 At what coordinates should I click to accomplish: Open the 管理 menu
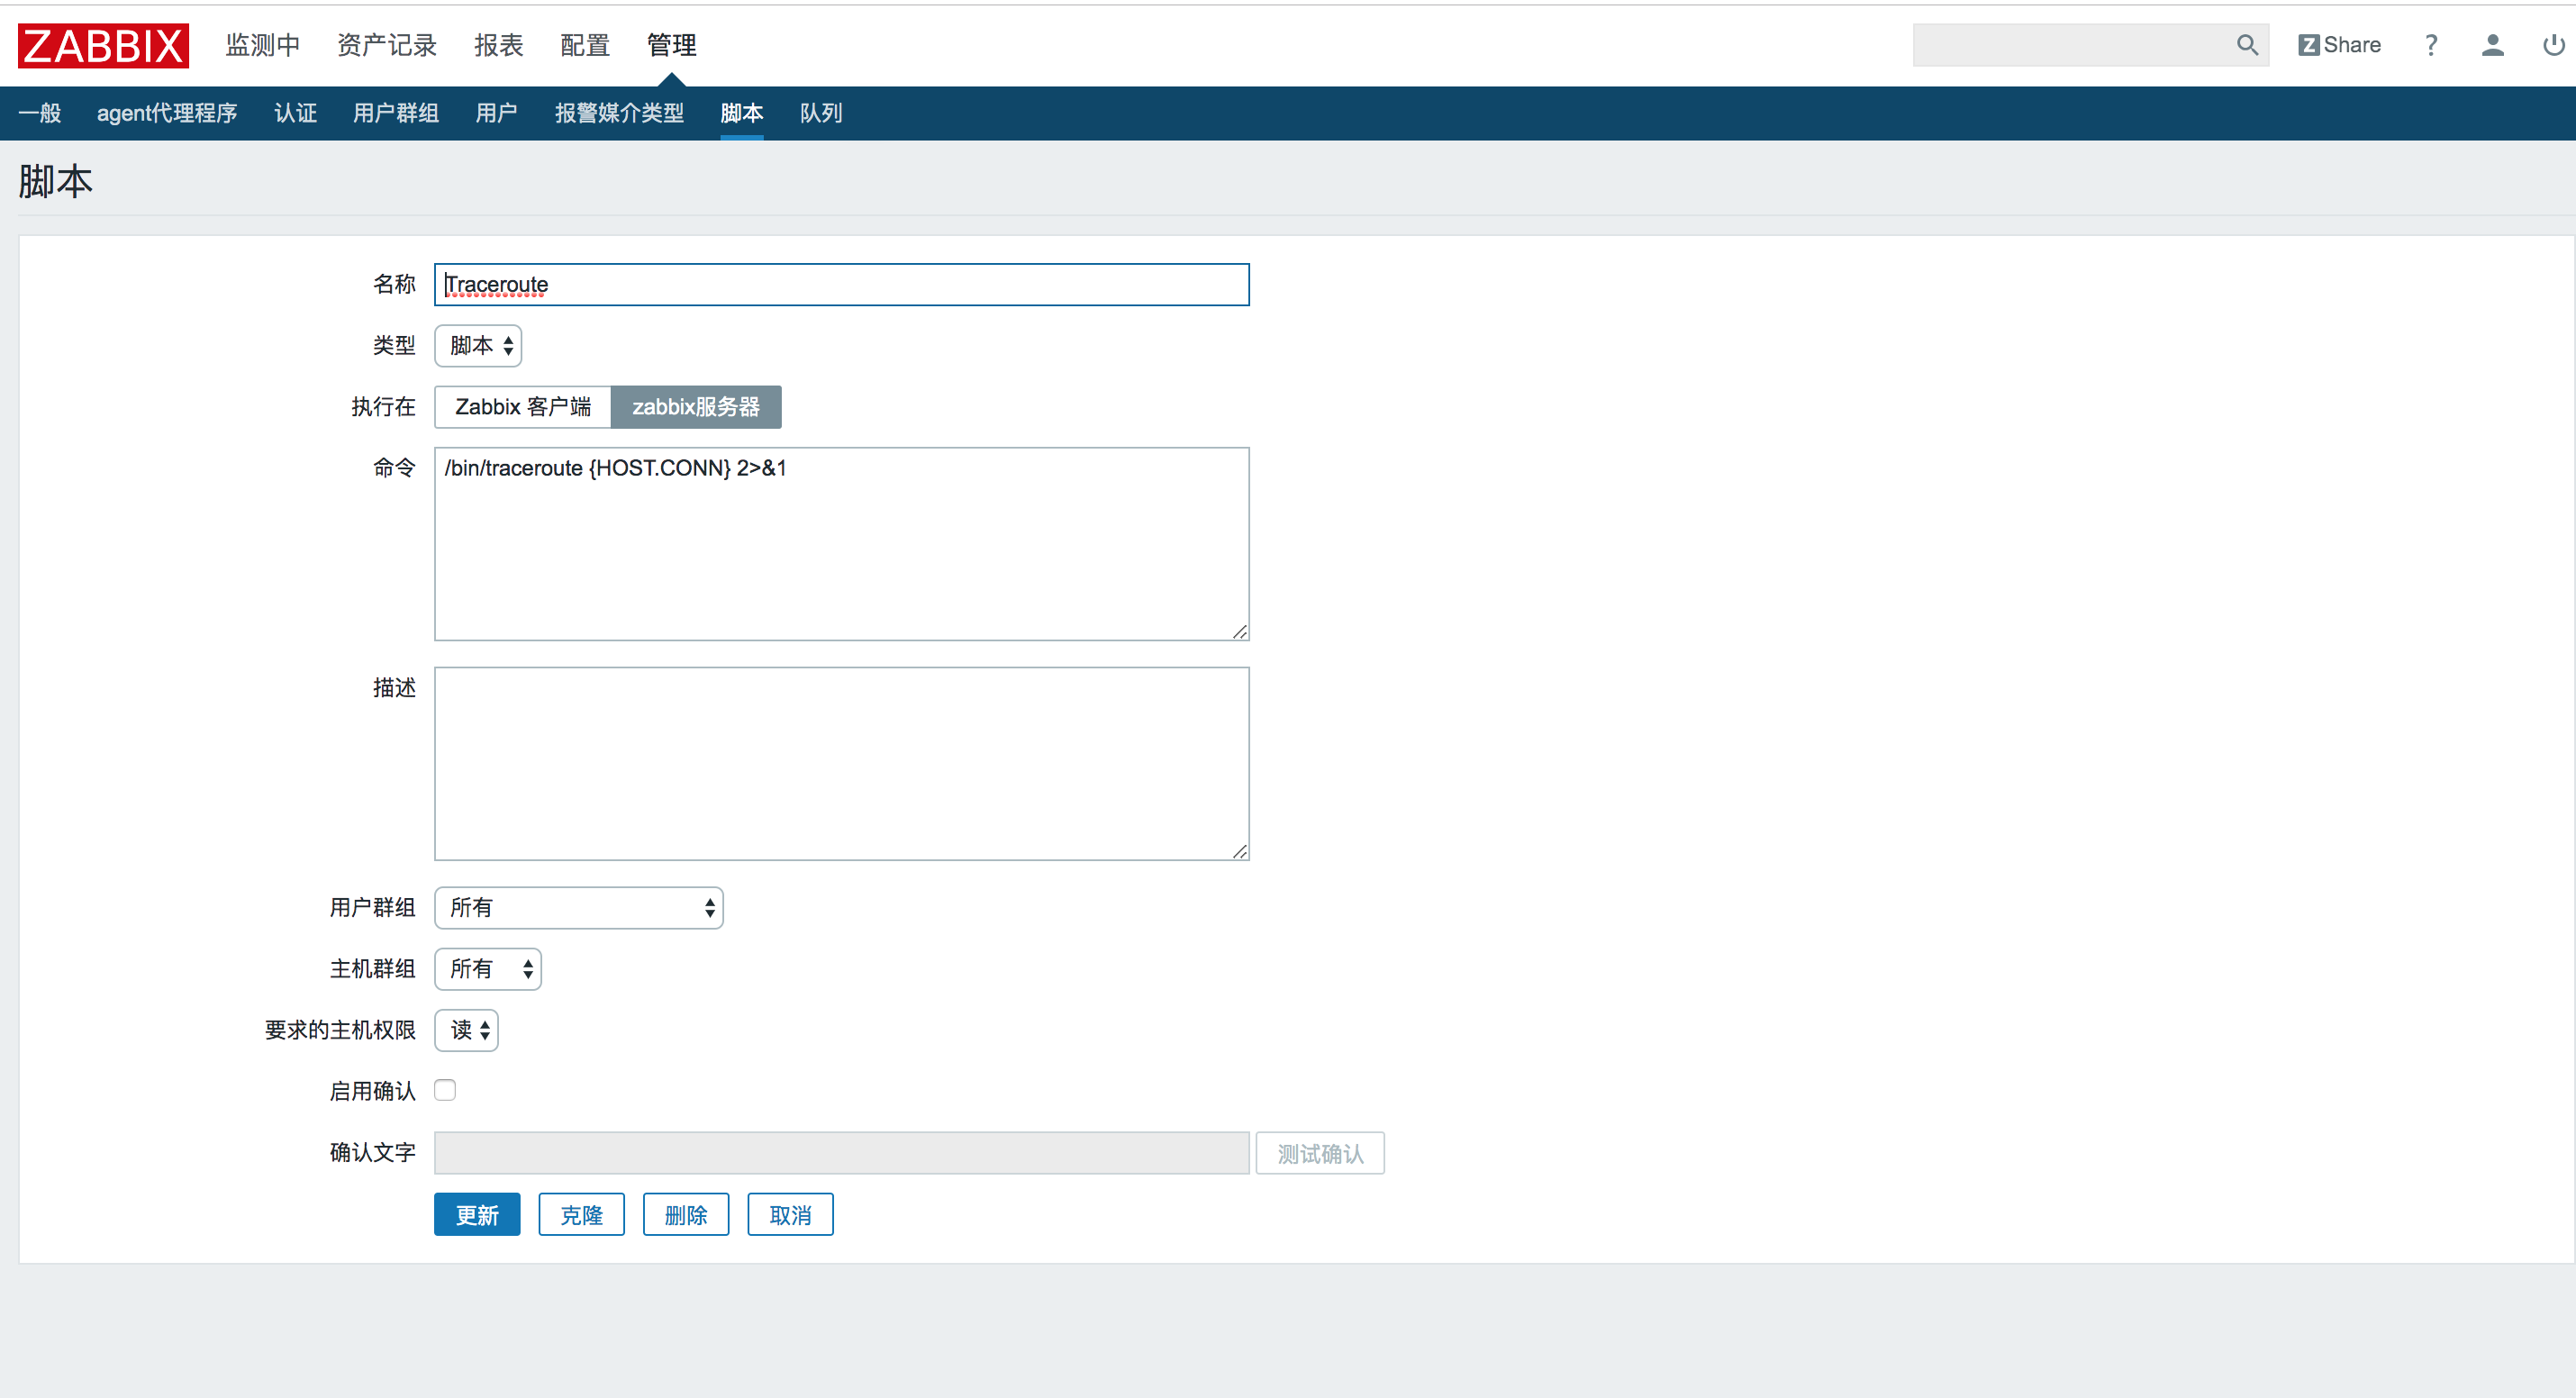point(671,45)
